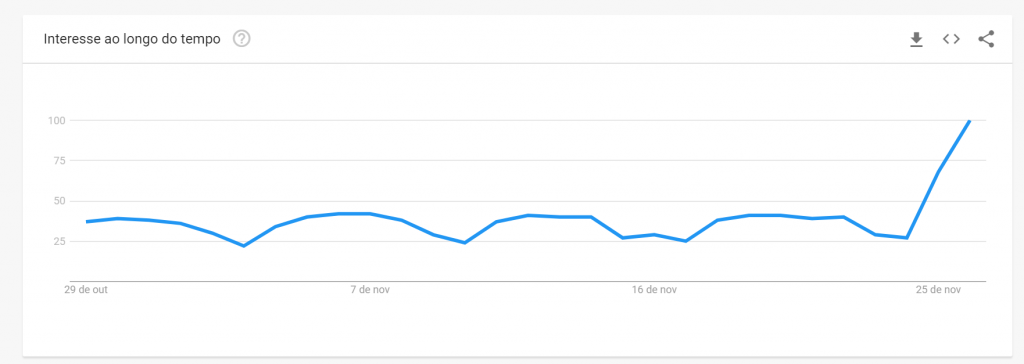This screenshot has height=364, width=1024.
Task: Click the midpoint bend of the final spike
Action: (938, 172)
